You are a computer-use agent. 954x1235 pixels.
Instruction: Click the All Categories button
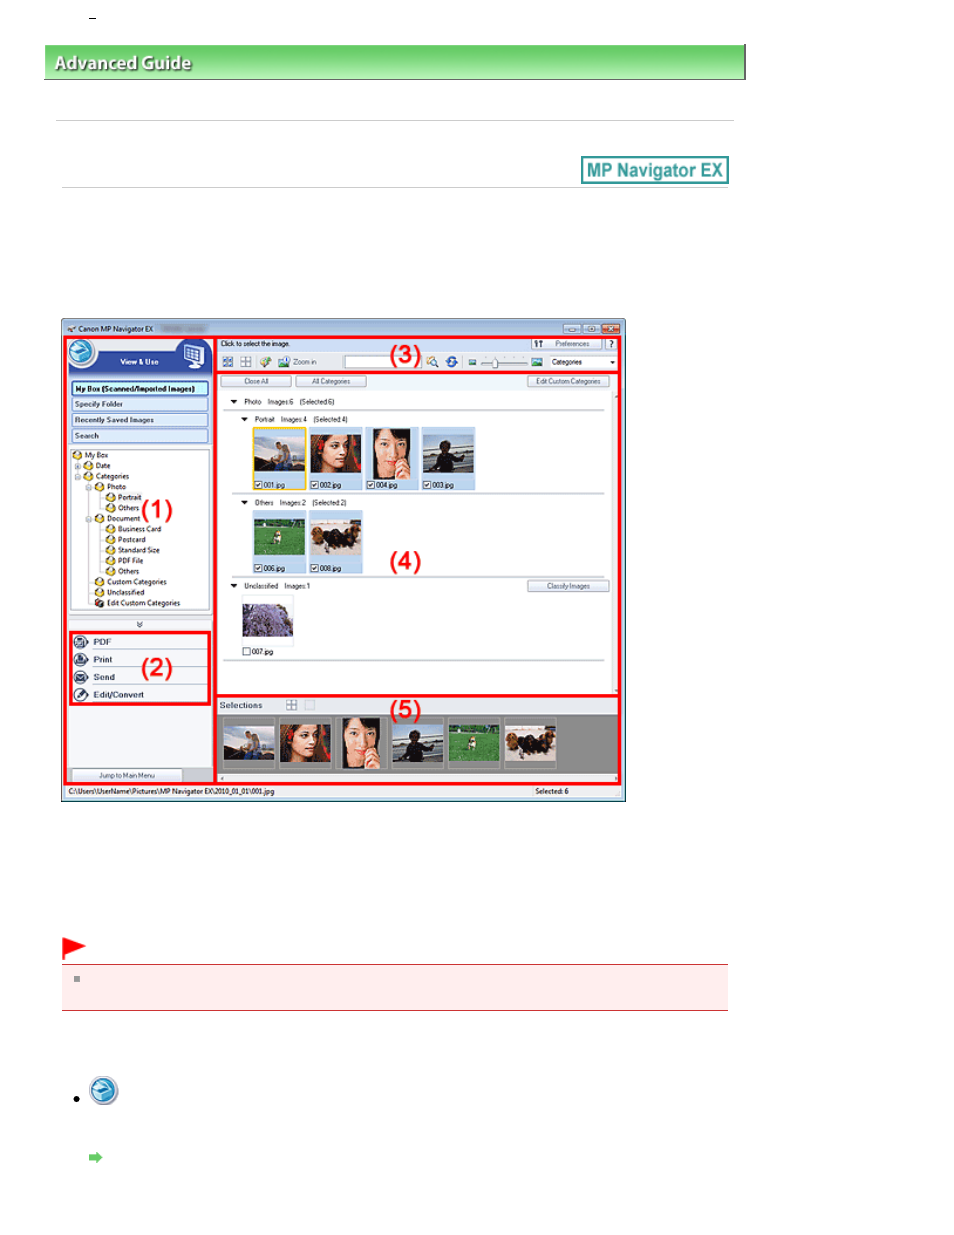tap(331, 381)
